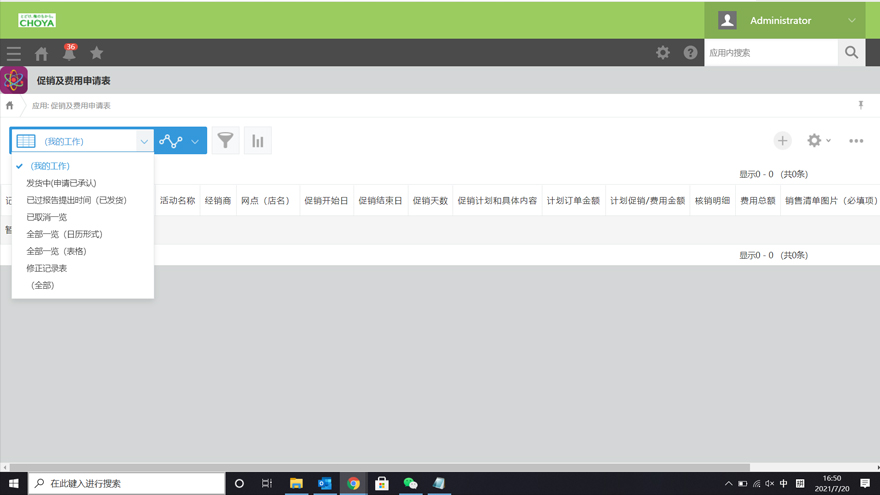Click the 费用总额 column header
The image size is (880, 495).
pyautogui.click(x=757, y=200)
